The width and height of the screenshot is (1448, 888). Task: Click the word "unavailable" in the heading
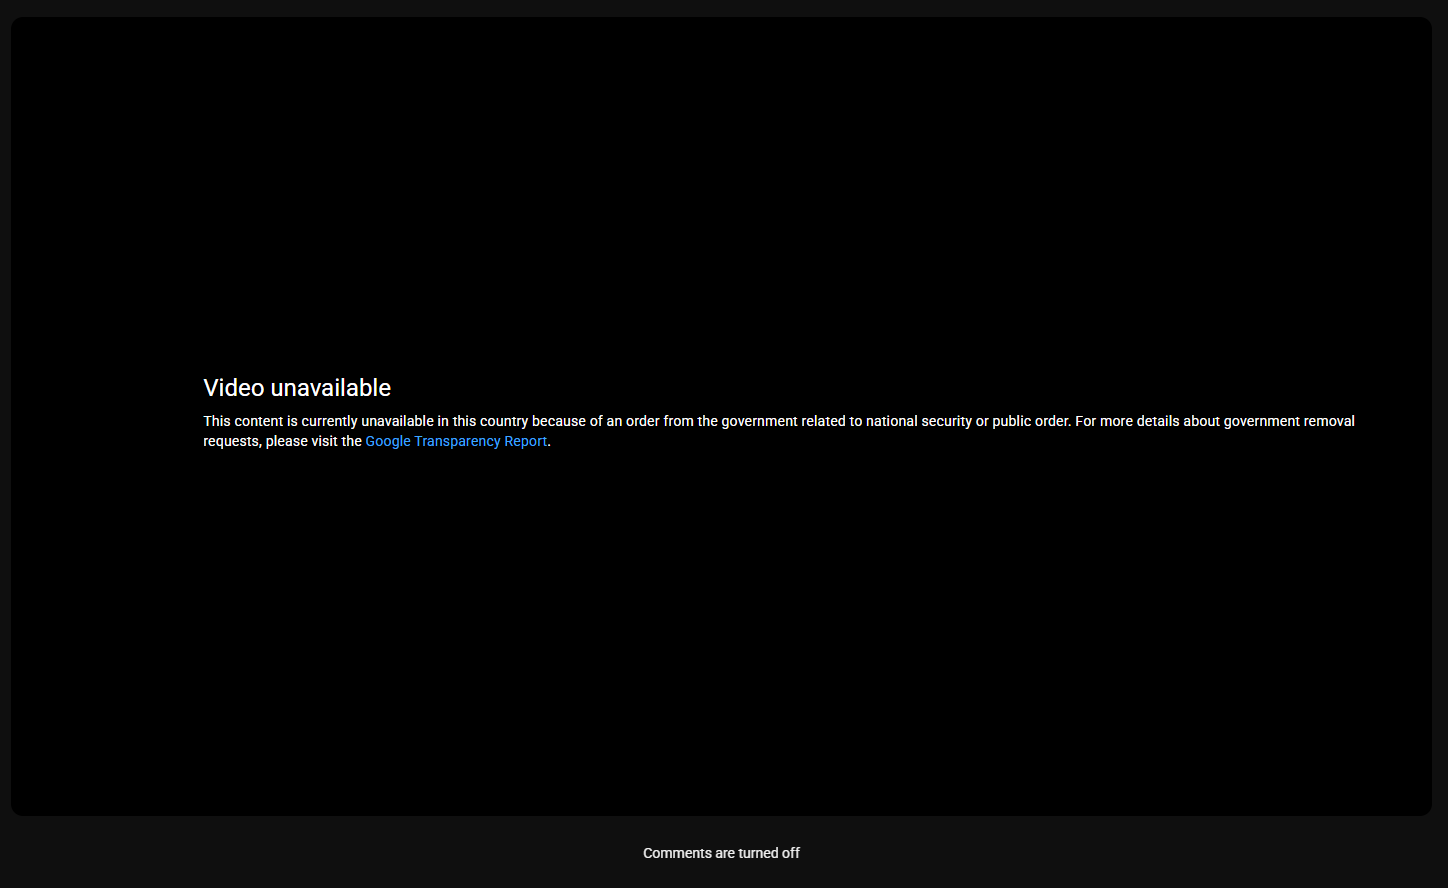click(x=330, y=388)
